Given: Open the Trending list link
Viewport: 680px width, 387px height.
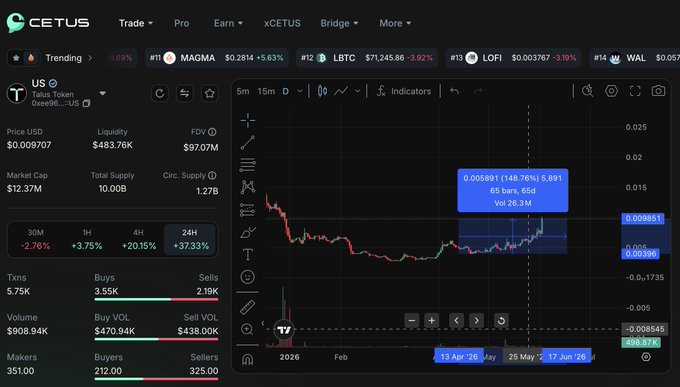Looking at the screenshot, I should [69, 58].
